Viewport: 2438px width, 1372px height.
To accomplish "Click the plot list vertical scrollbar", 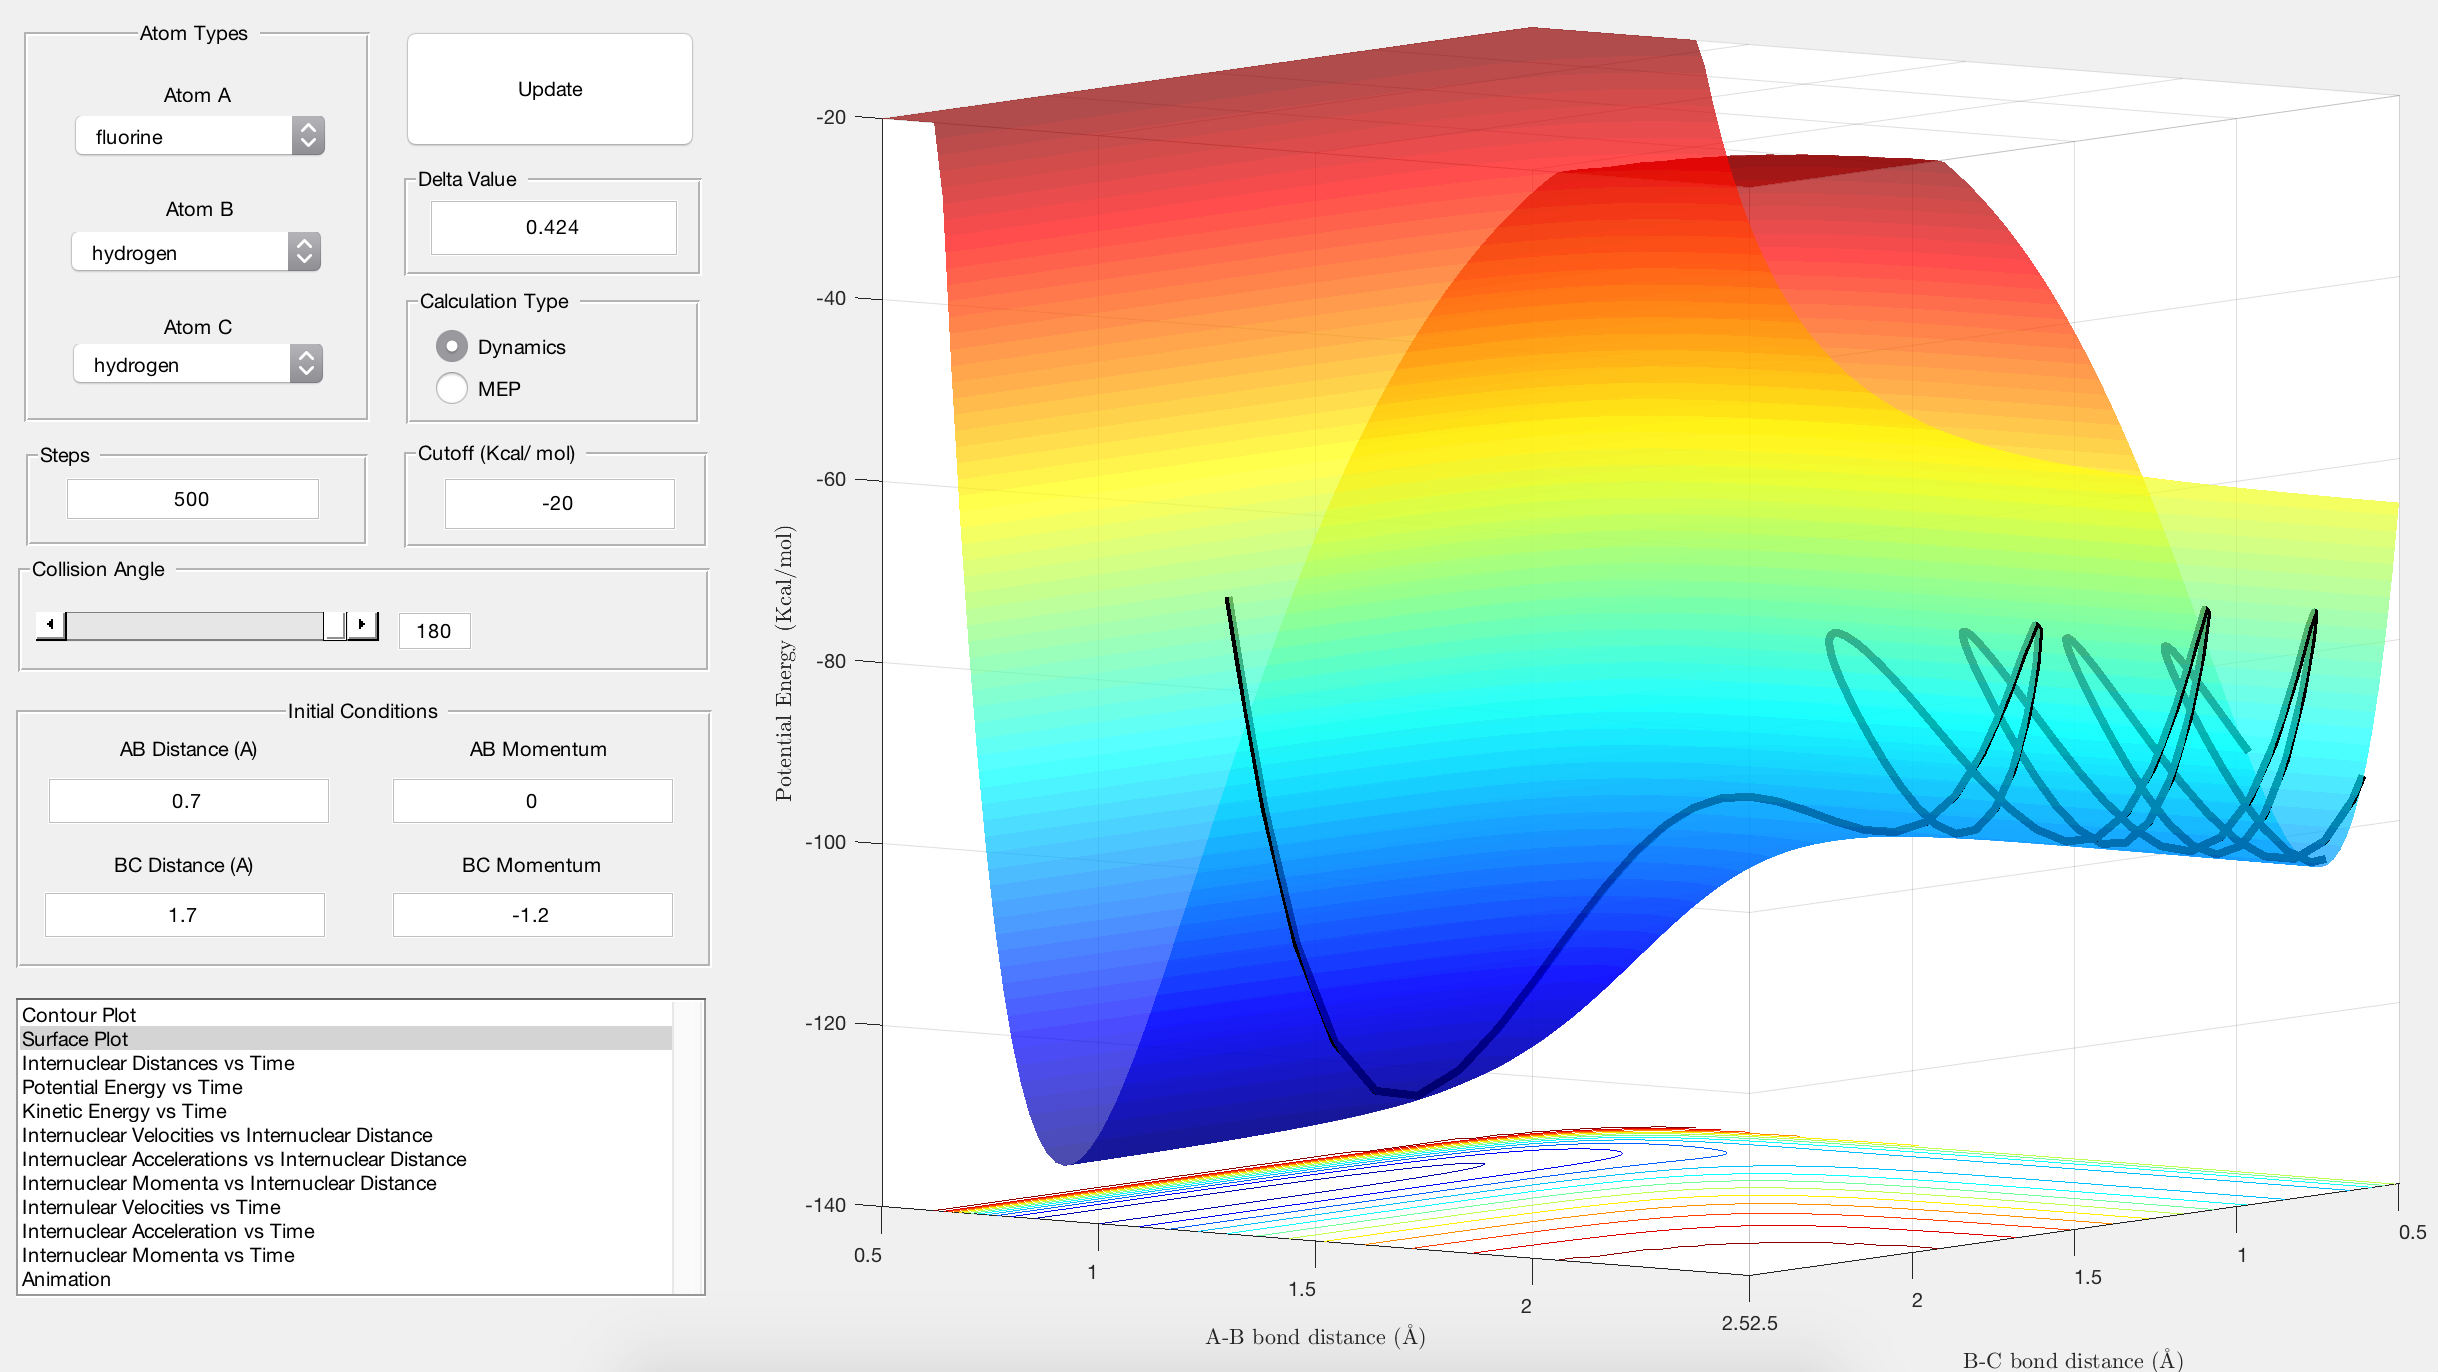I will click(686, 1146).
